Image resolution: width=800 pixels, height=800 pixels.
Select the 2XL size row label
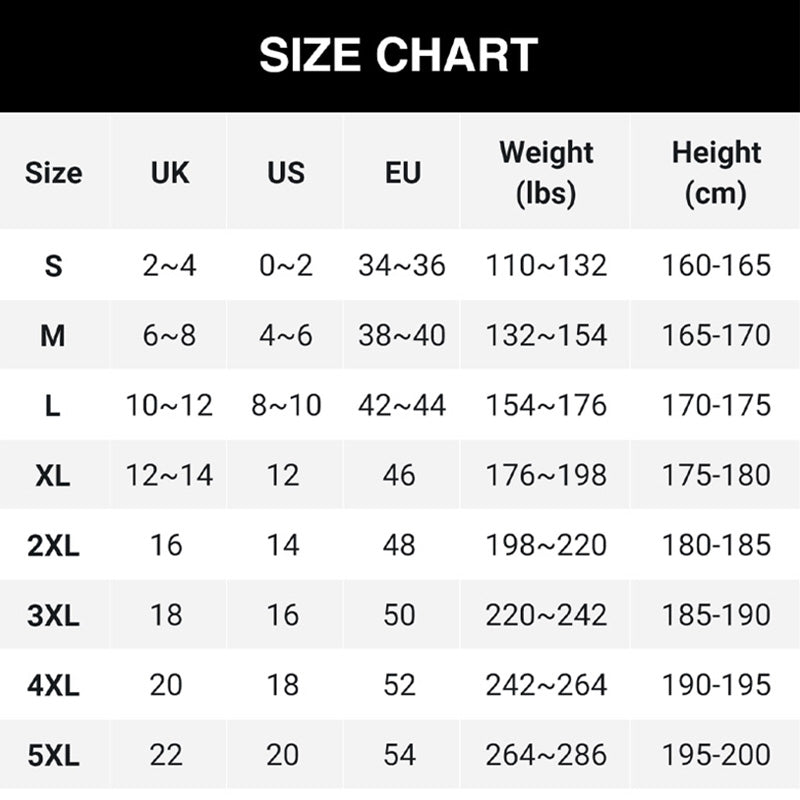coord(53,545)
